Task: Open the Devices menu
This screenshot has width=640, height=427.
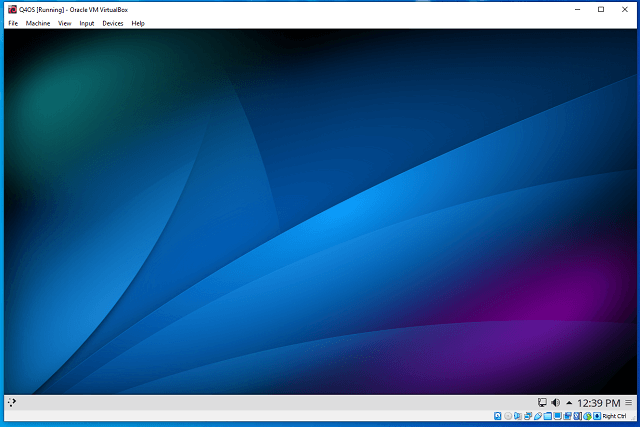Action: coord(113,23)
